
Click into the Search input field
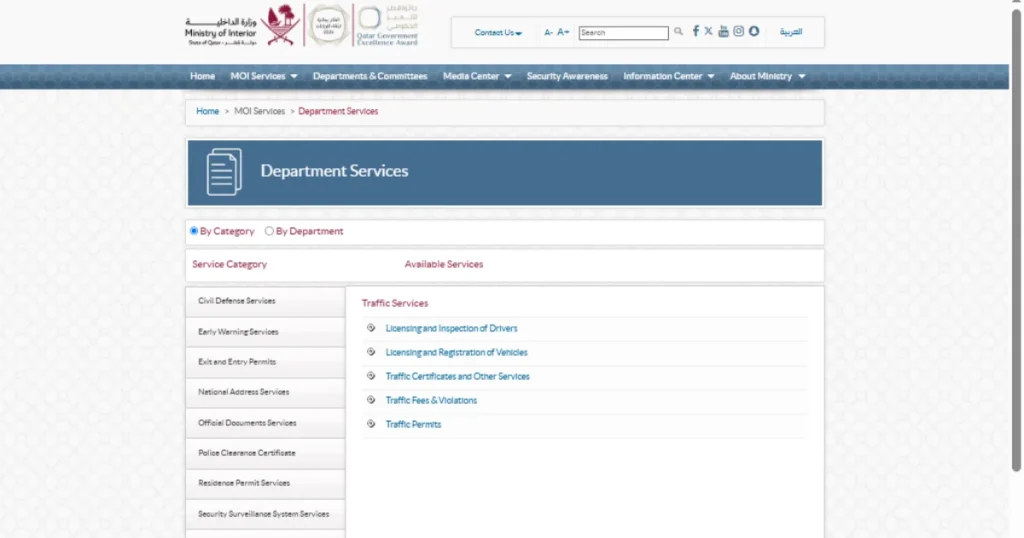[x=624, y=33]
